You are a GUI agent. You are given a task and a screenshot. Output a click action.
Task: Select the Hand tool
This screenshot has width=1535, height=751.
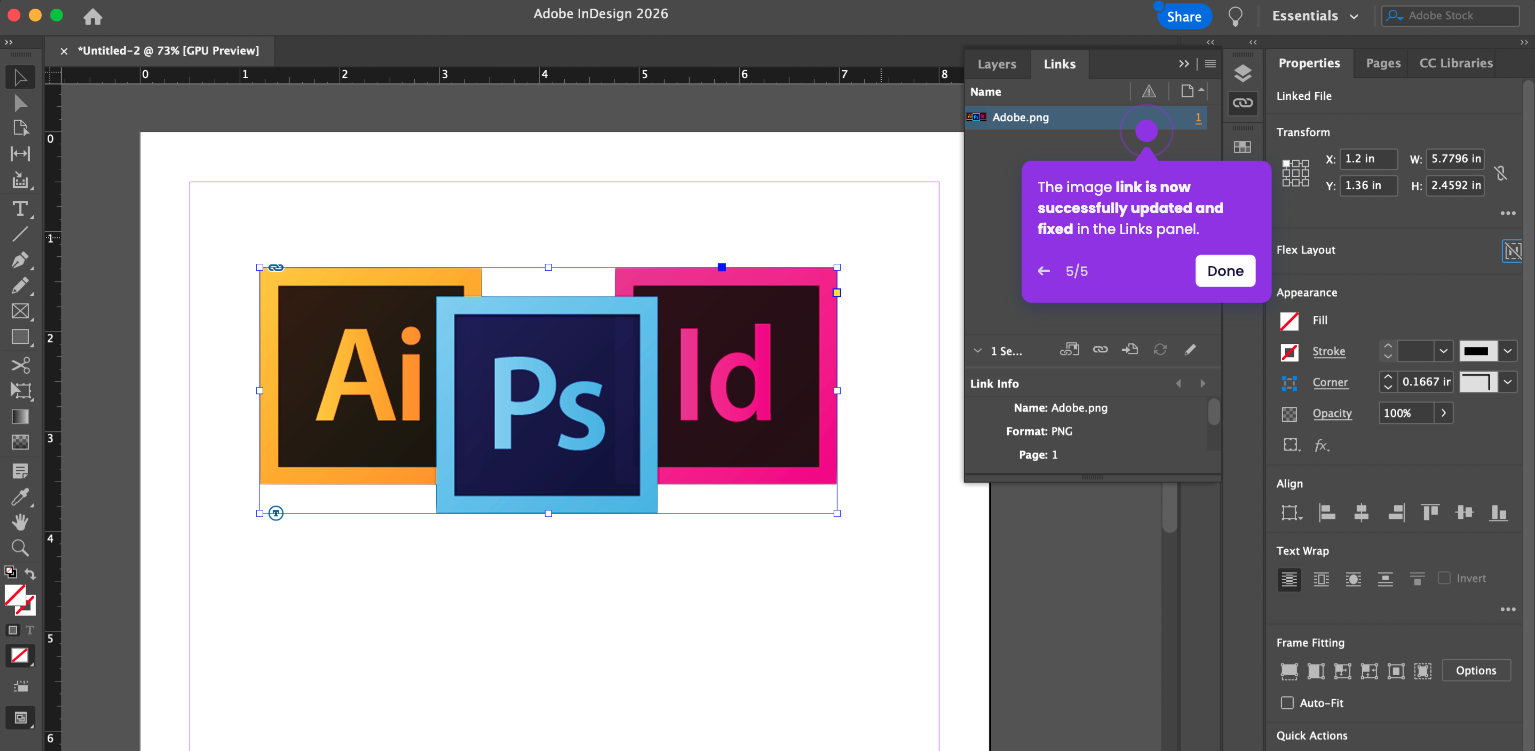(20, 522)
